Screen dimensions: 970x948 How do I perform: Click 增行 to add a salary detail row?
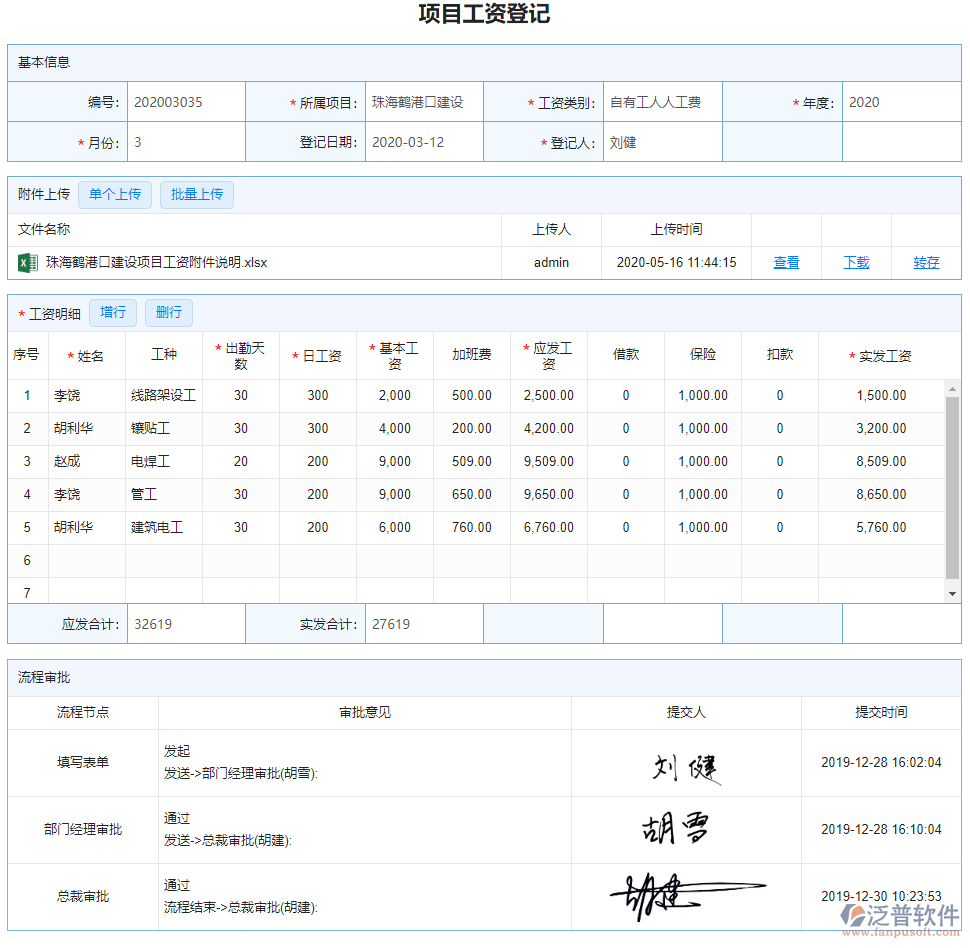pos(112,312)
